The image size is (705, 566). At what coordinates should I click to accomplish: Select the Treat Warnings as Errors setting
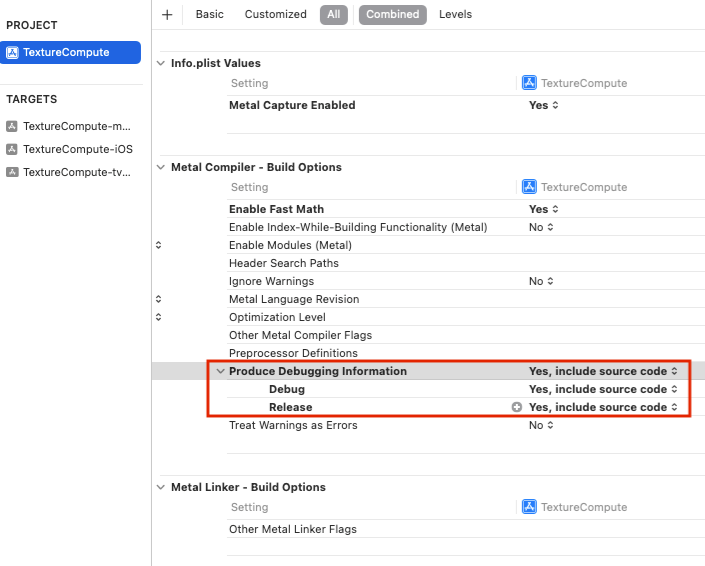coord(293,425)
